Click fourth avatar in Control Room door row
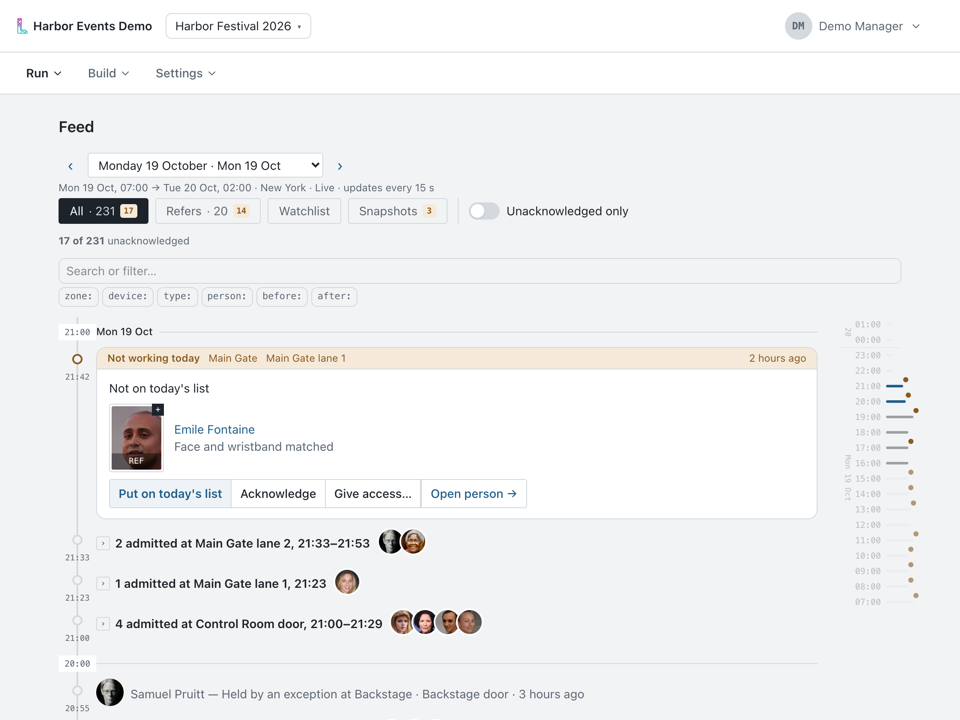The height and width of the screenshot is (720, 960). [470, 623]
